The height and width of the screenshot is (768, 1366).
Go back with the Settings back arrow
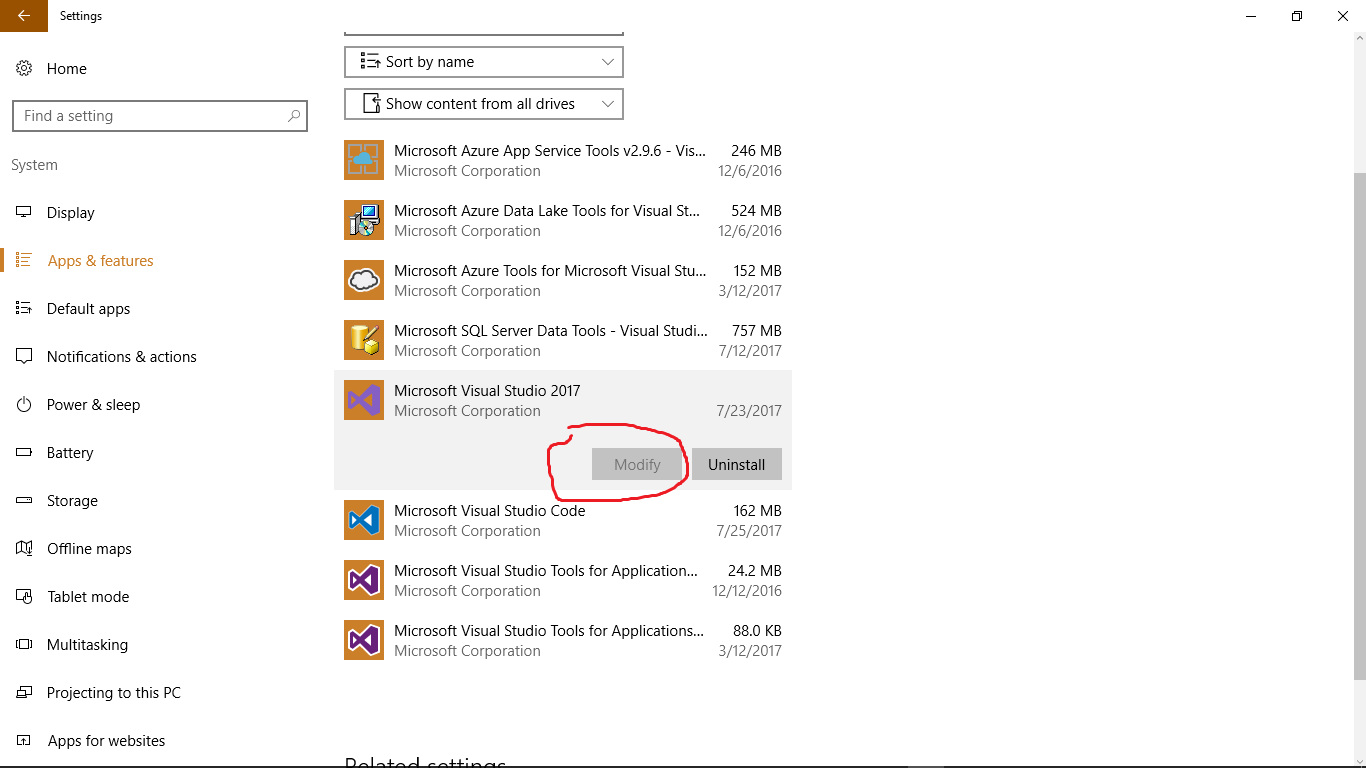tap(23, 15)
